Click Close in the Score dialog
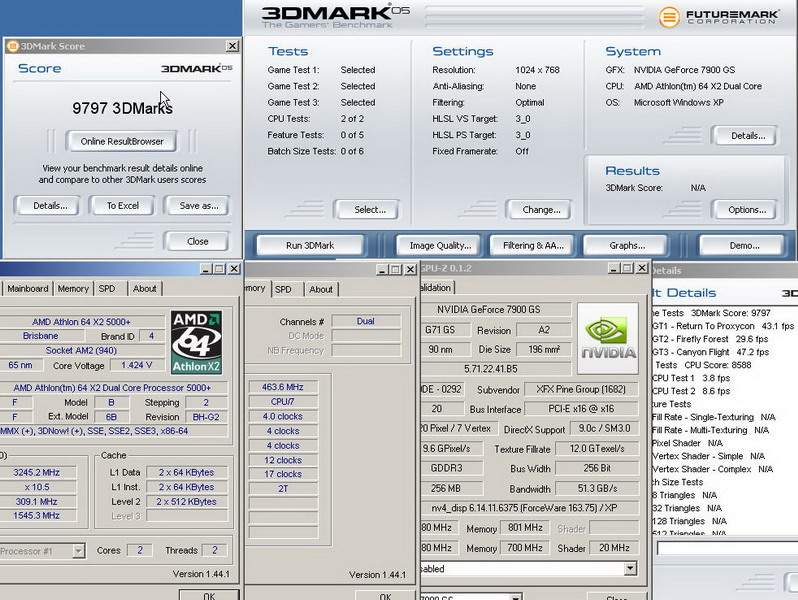Screen dimensions: 798x600 tap(197, 241)
